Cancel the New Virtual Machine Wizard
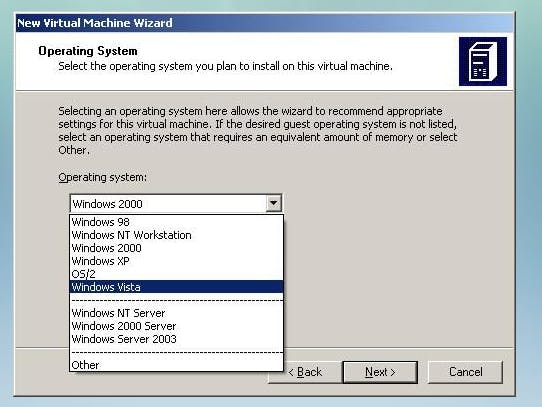542x407 pixels. point(465,372)
